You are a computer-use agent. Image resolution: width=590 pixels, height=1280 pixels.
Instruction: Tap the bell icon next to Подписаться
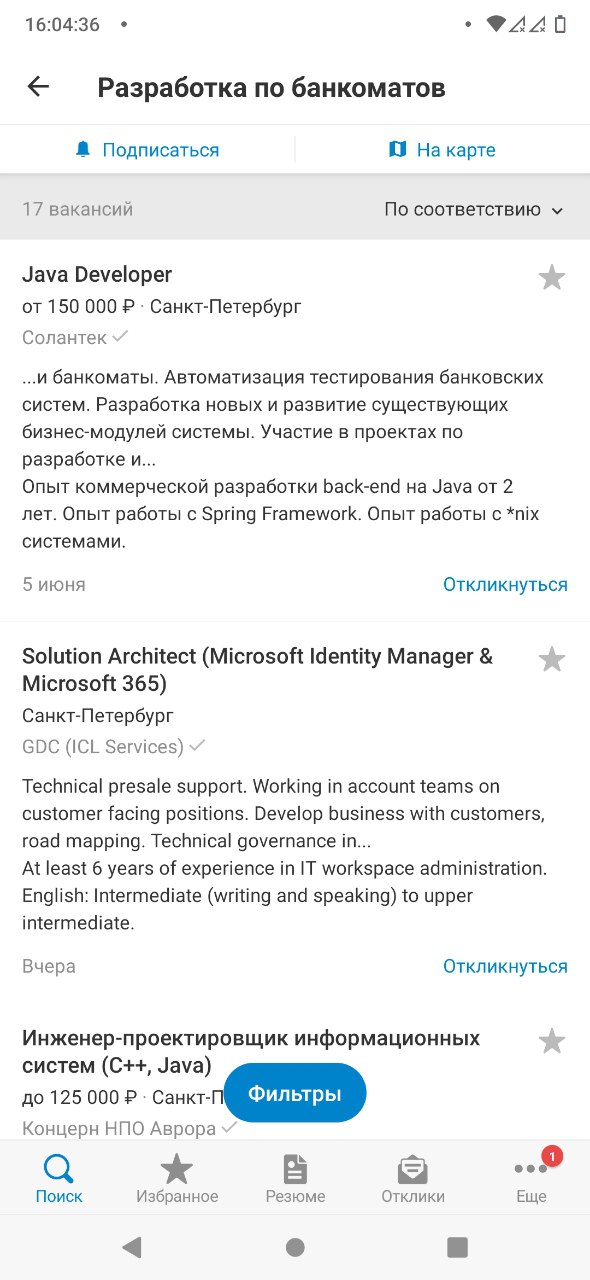pyautogui.click(x=83, y=150)
